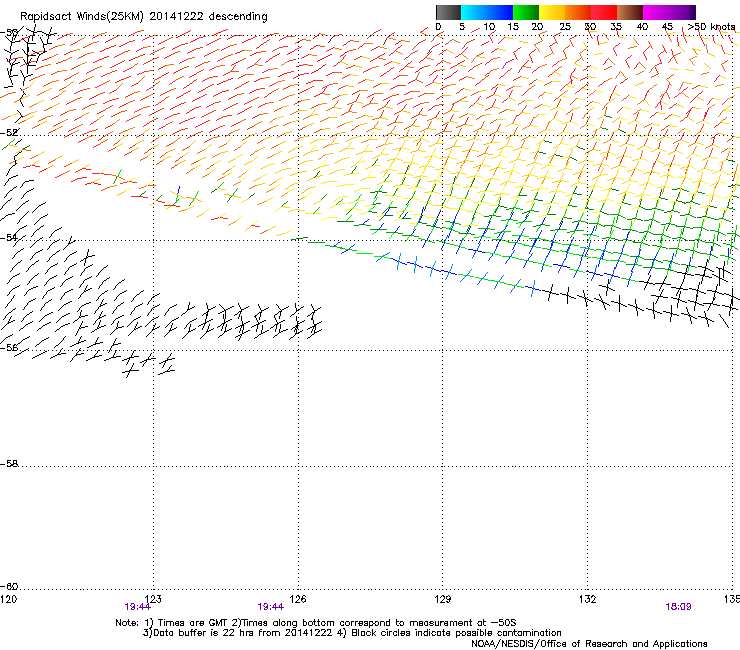Image resolution: width=740 pixels, height=650 pixels.
Task: Click the 120 longitude axis label
Action: [x=8, y=599]
